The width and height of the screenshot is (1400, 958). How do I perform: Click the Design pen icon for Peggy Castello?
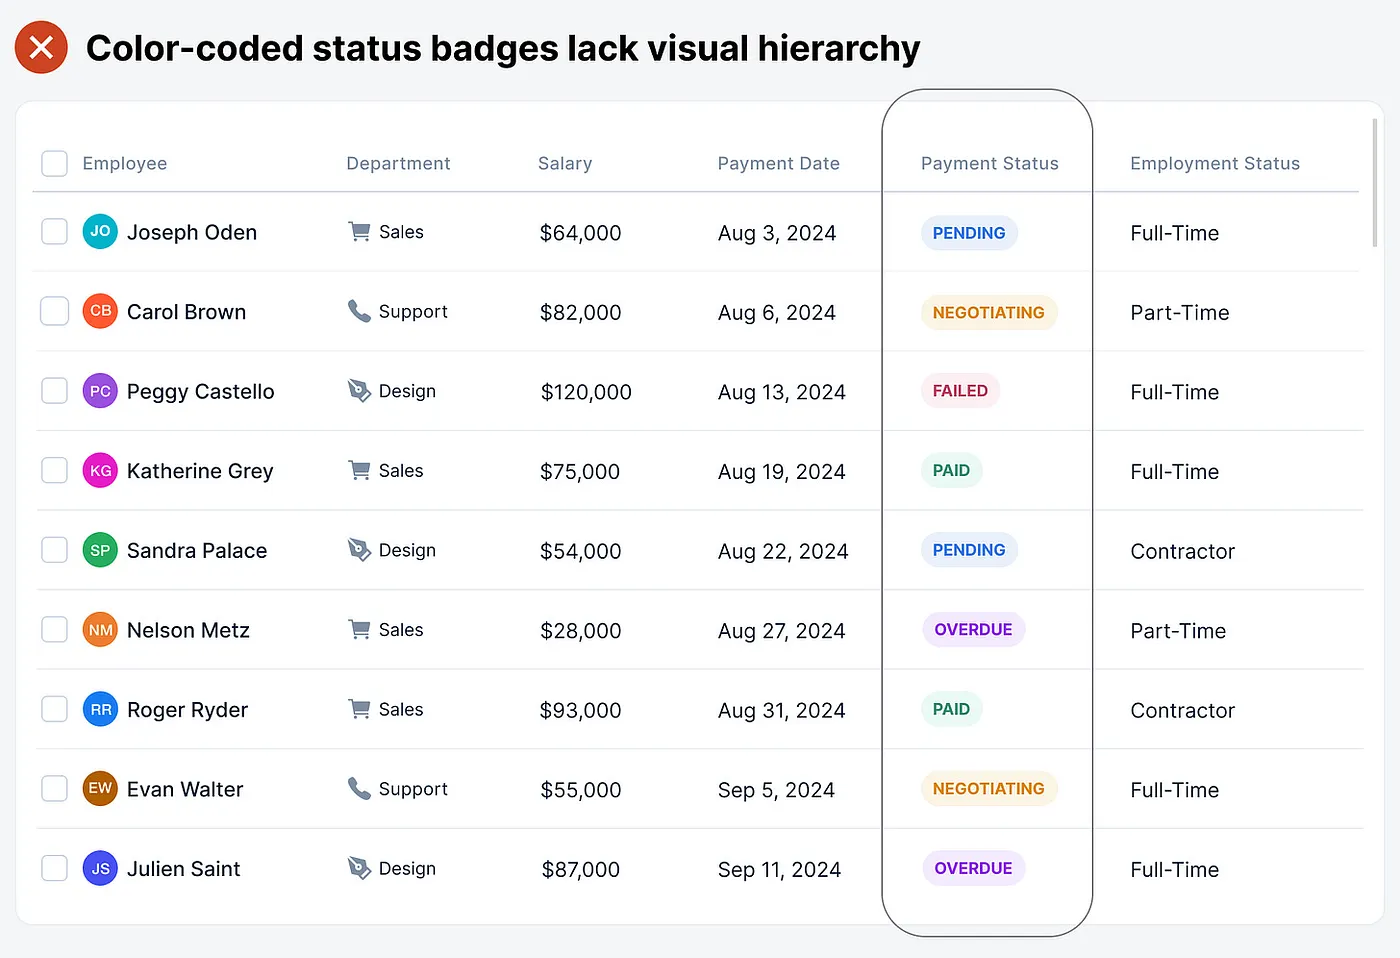pos(359,391)
